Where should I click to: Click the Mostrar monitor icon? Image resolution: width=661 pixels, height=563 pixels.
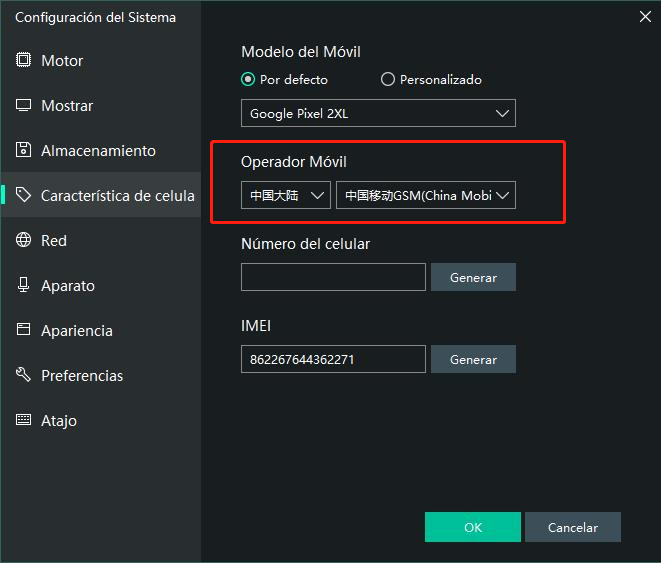23,105
